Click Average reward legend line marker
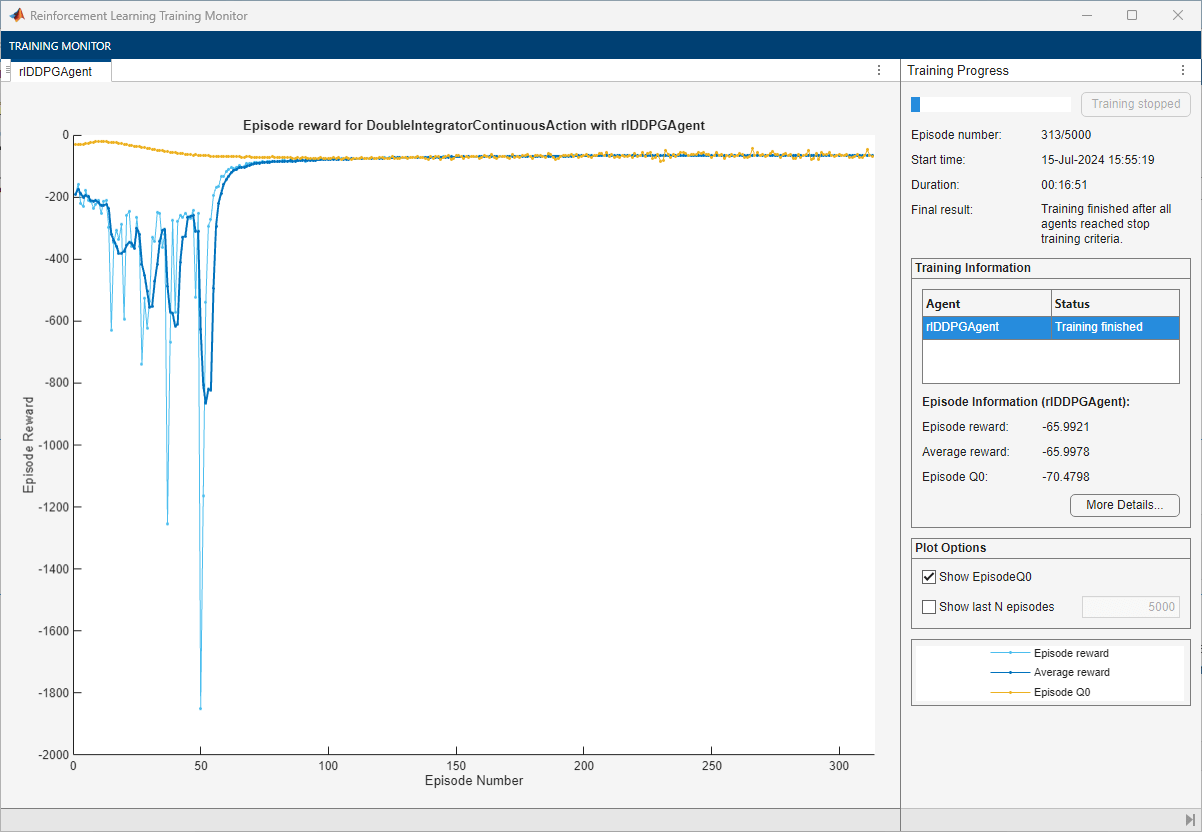The width and height of the screenshot is (1202, 832). click(1010, 673)
